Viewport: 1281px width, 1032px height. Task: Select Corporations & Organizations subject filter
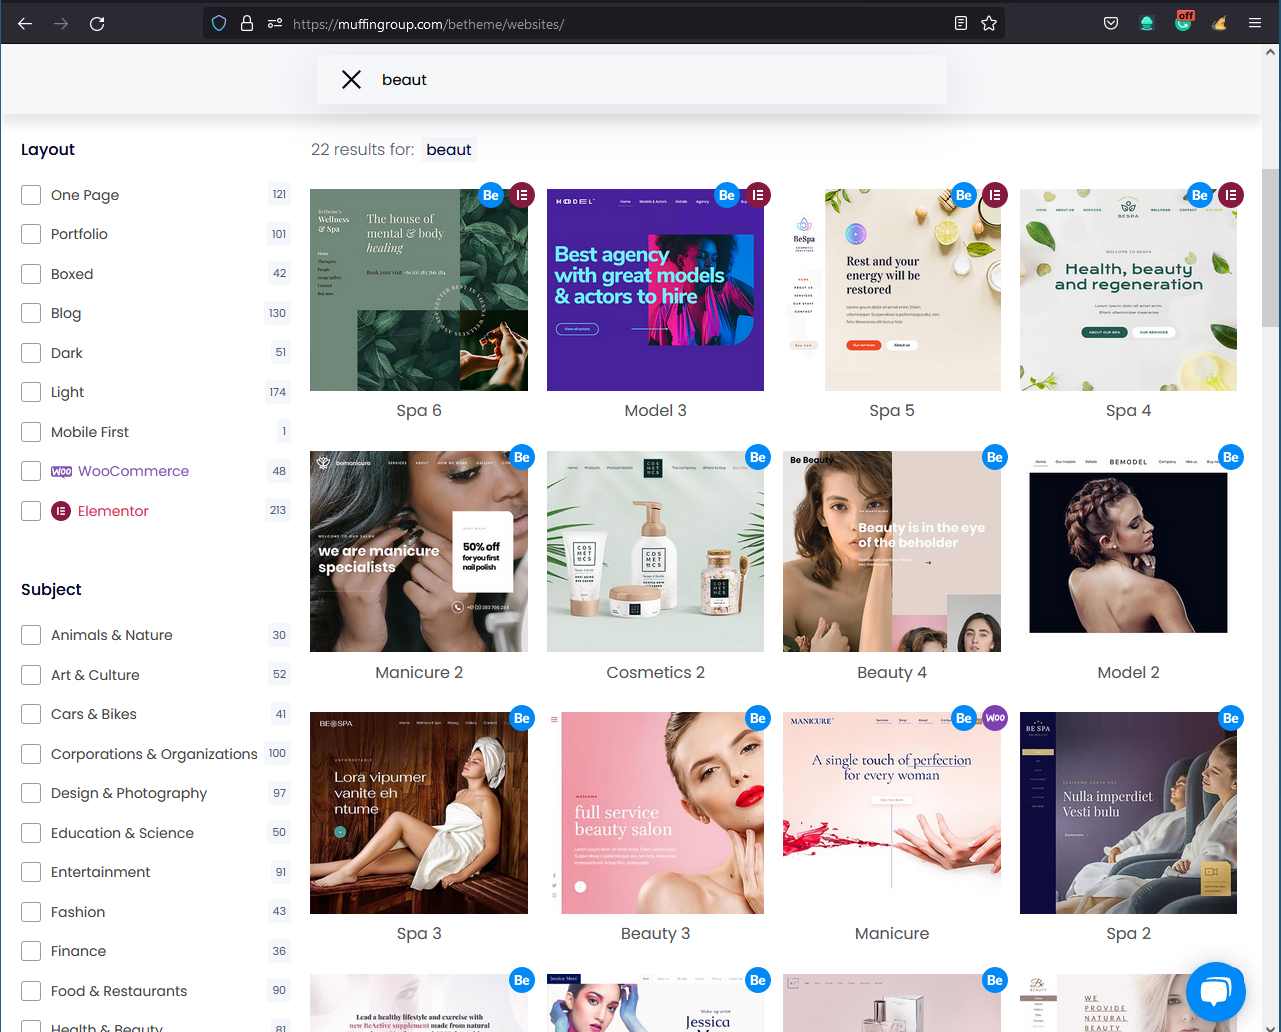coord(31,754)
